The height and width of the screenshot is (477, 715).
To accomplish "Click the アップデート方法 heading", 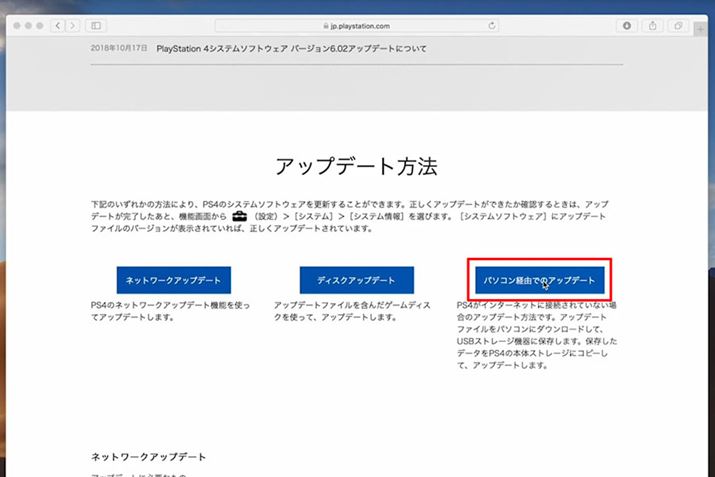I will click(x=356, y=166).
